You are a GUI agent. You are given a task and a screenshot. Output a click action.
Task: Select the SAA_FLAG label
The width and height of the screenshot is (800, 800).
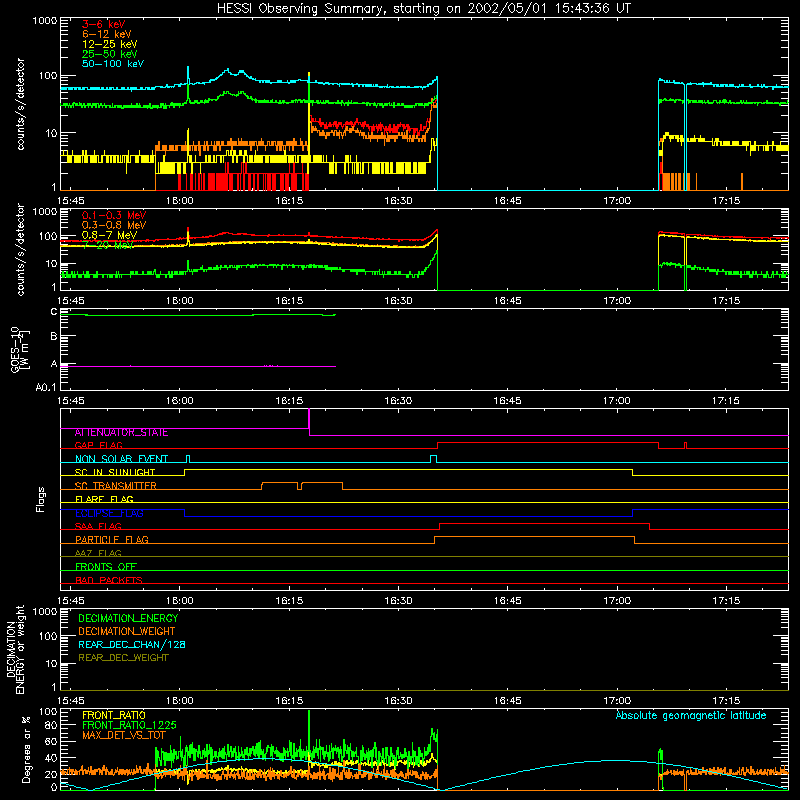(x=98, y=526)
